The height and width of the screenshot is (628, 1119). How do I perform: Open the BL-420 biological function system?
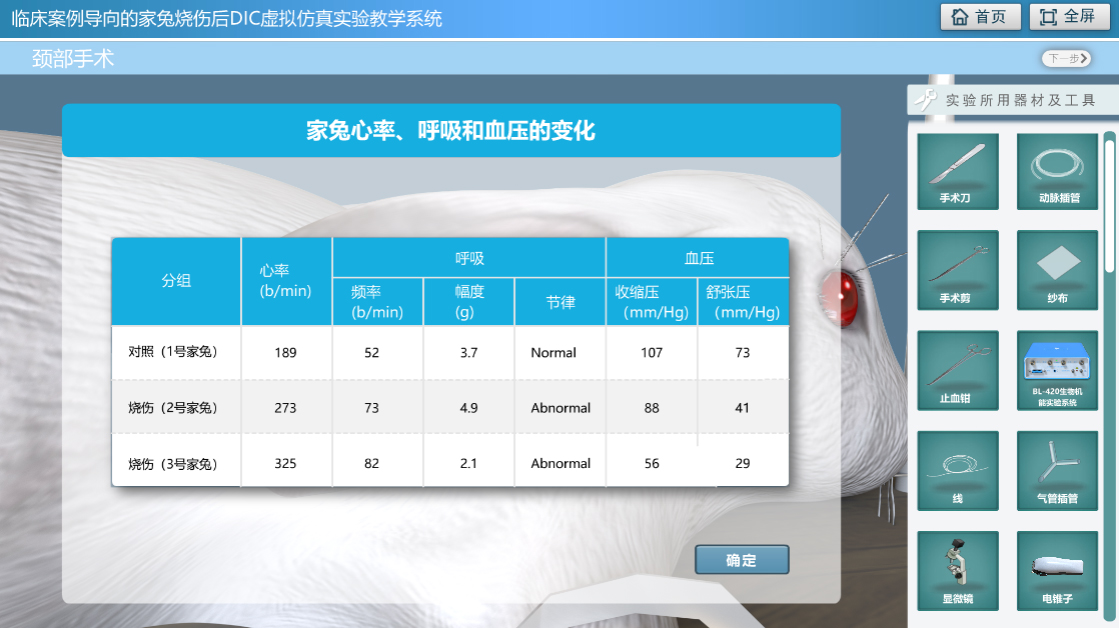[1057, 369]
